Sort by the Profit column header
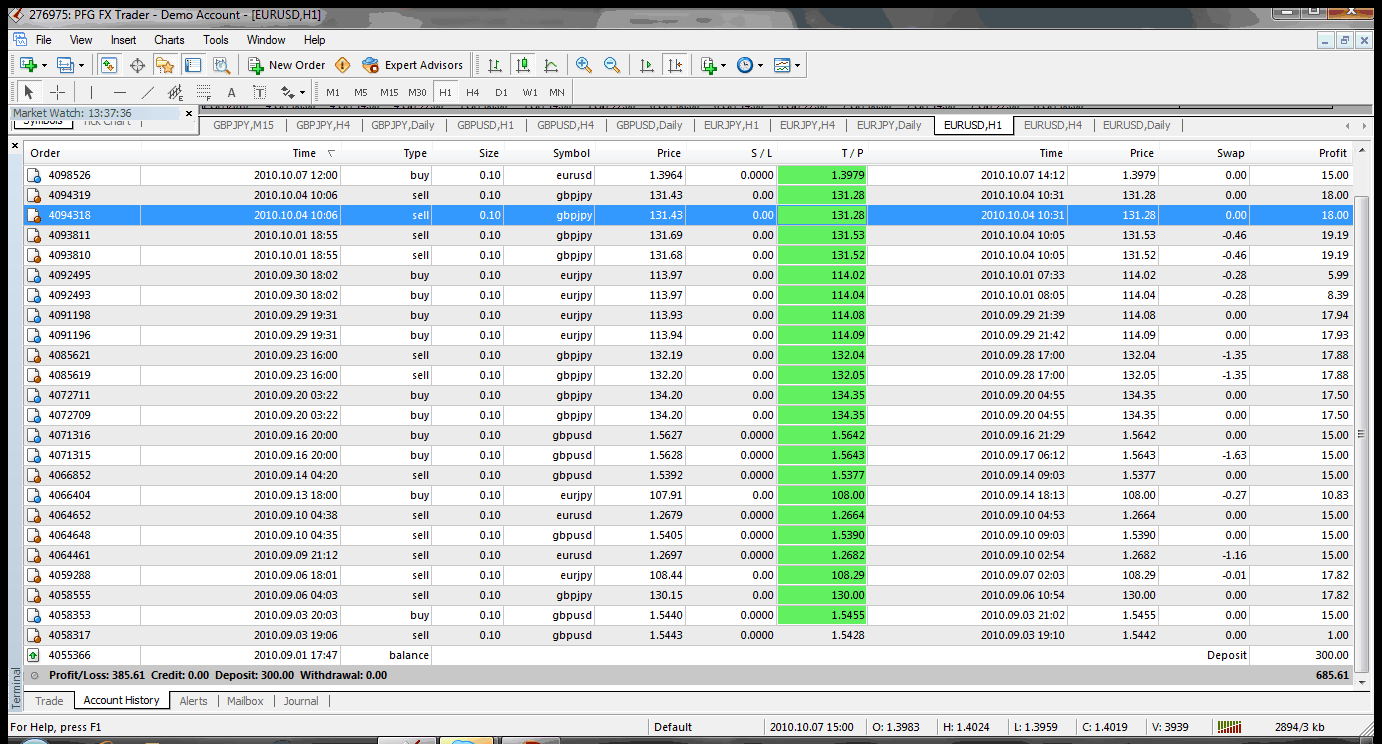Image resolution: width=1382 pixels, height=744 pixels. 1332,153
